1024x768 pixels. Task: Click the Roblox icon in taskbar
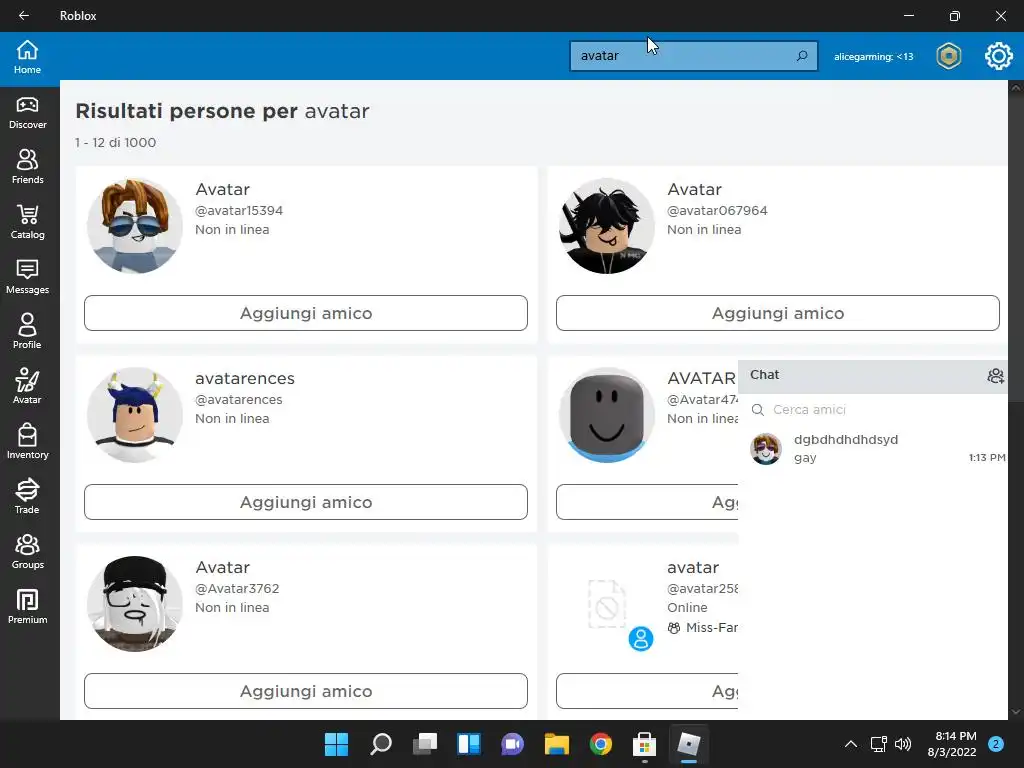click(x=689, y=744)
